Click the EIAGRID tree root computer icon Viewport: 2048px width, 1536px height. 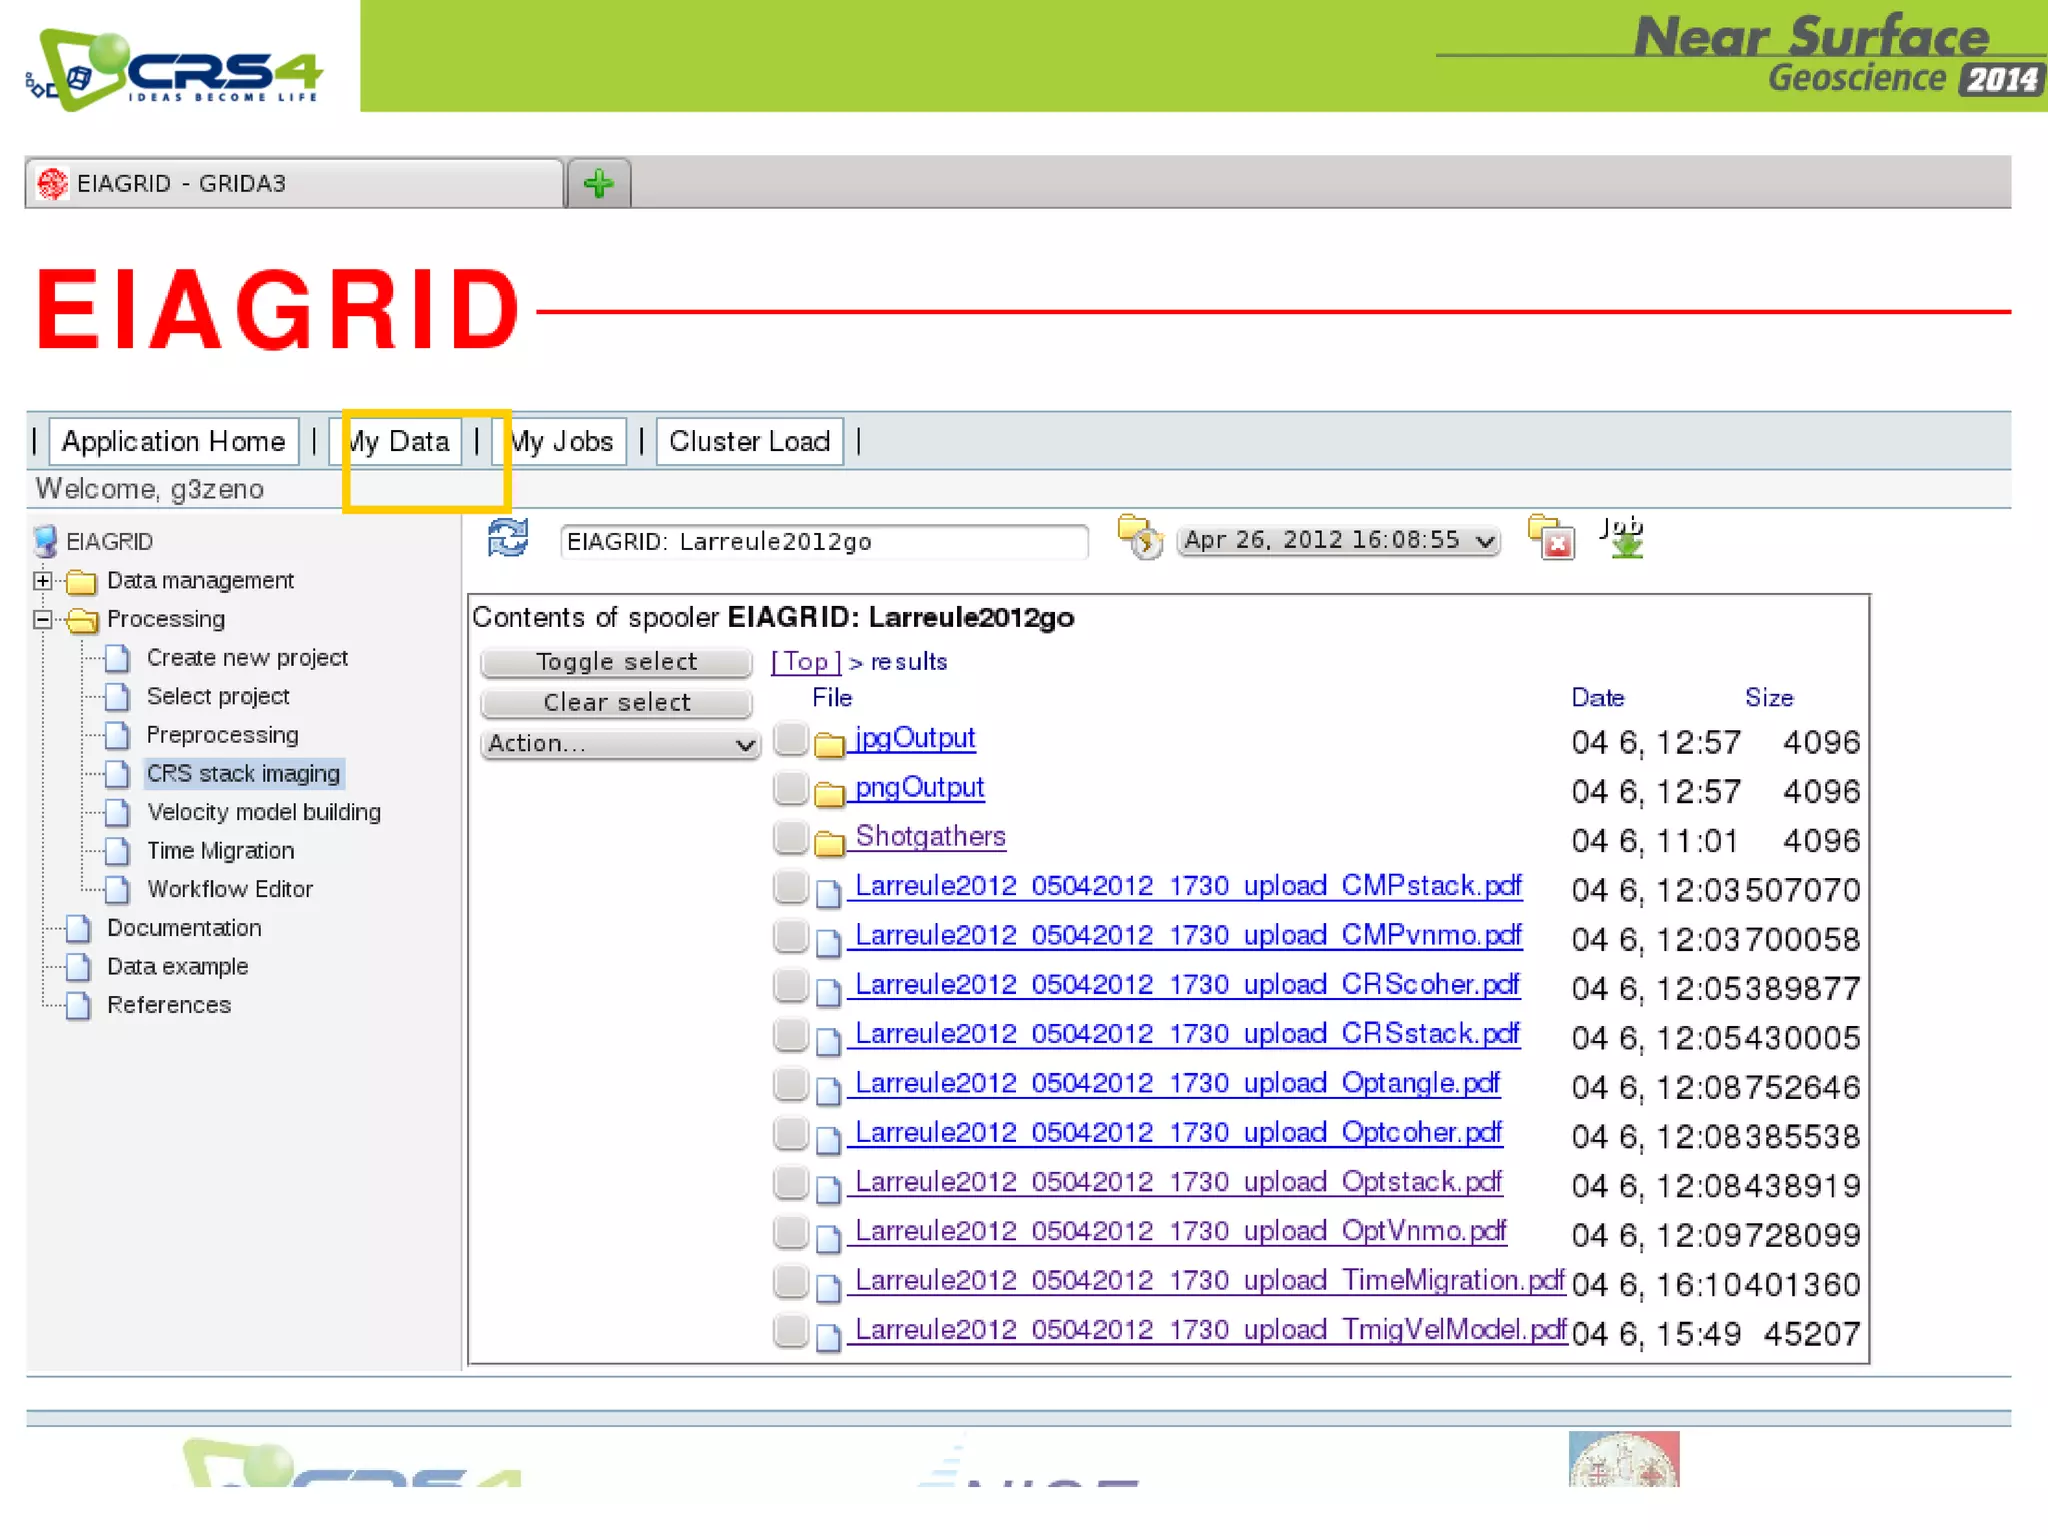46,541
